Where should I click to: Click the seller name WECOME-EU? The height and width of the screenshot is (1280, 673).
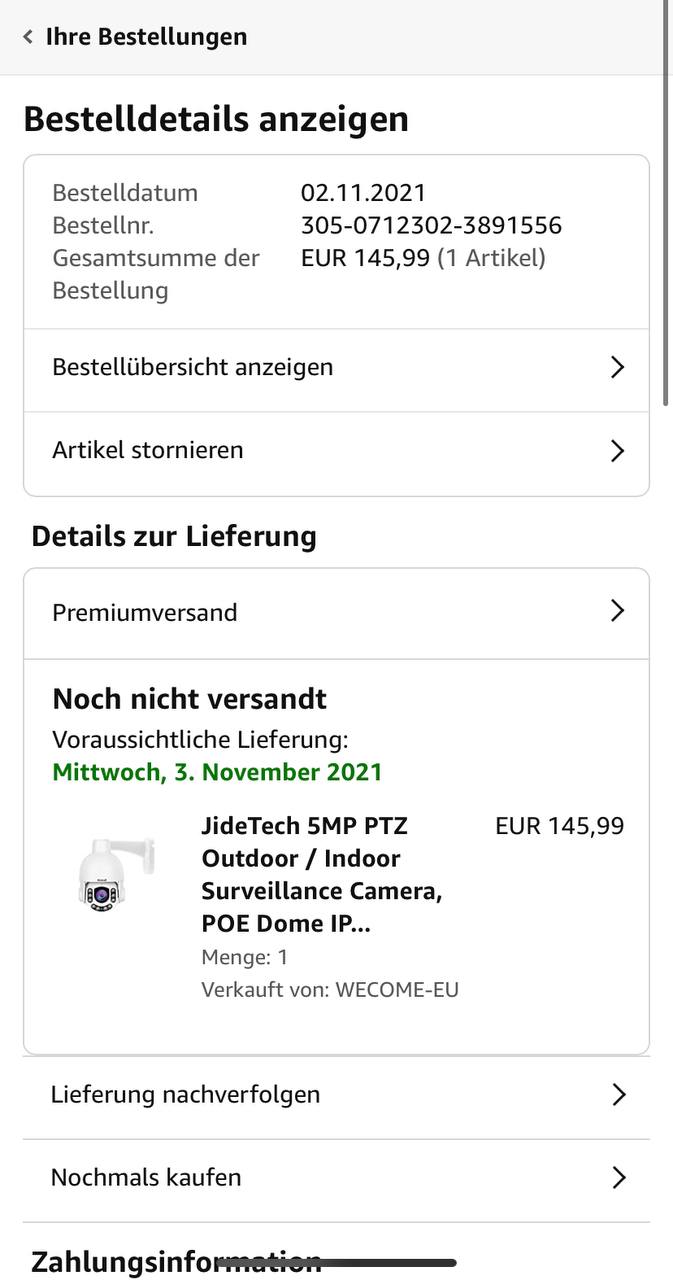(397, 990)
